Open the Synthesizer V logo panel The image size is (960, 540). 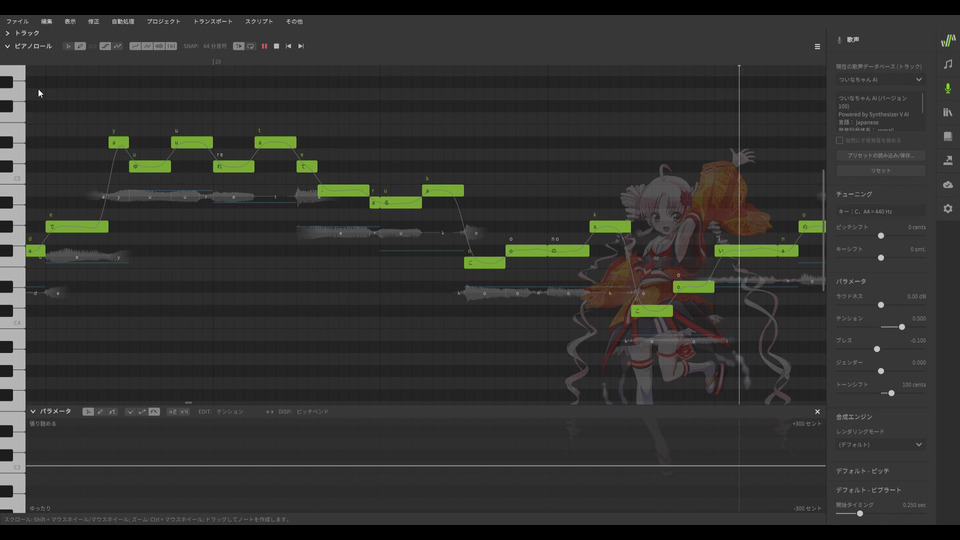coord(948,40)
